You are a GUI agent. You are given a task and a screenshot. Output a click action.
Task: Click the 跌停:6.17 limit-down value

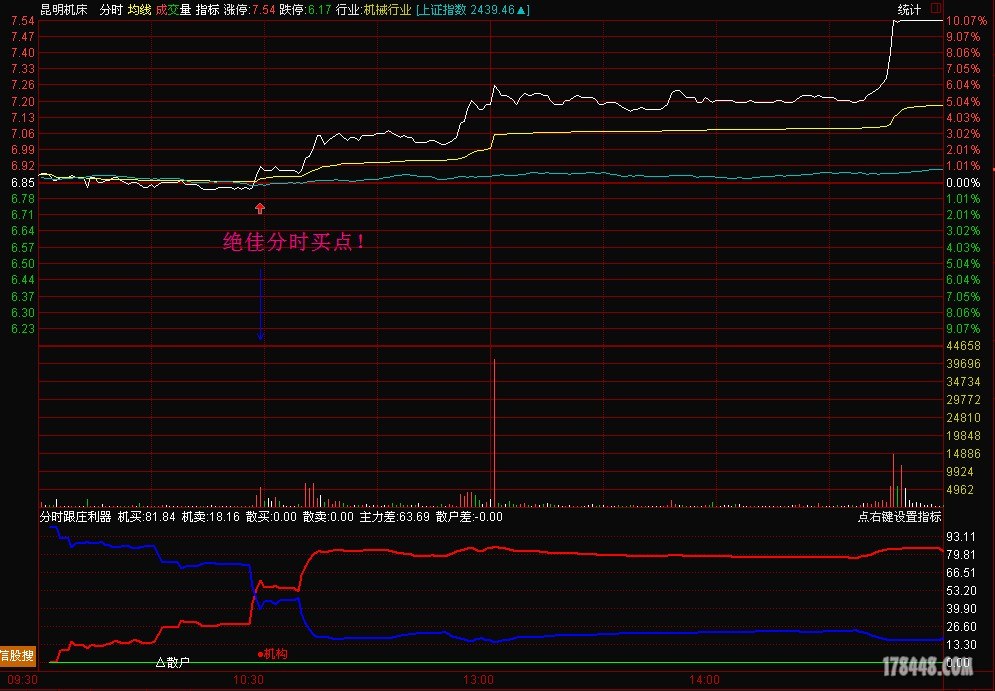click(x=305, y=10)
